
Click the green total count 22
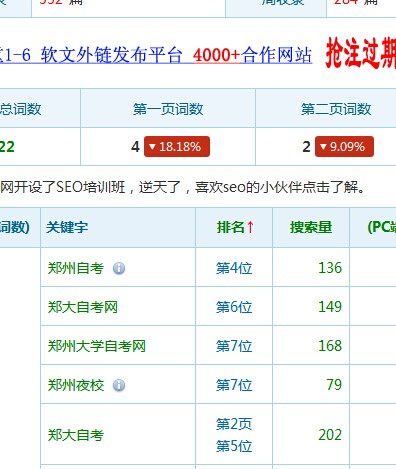pos(7,147)
